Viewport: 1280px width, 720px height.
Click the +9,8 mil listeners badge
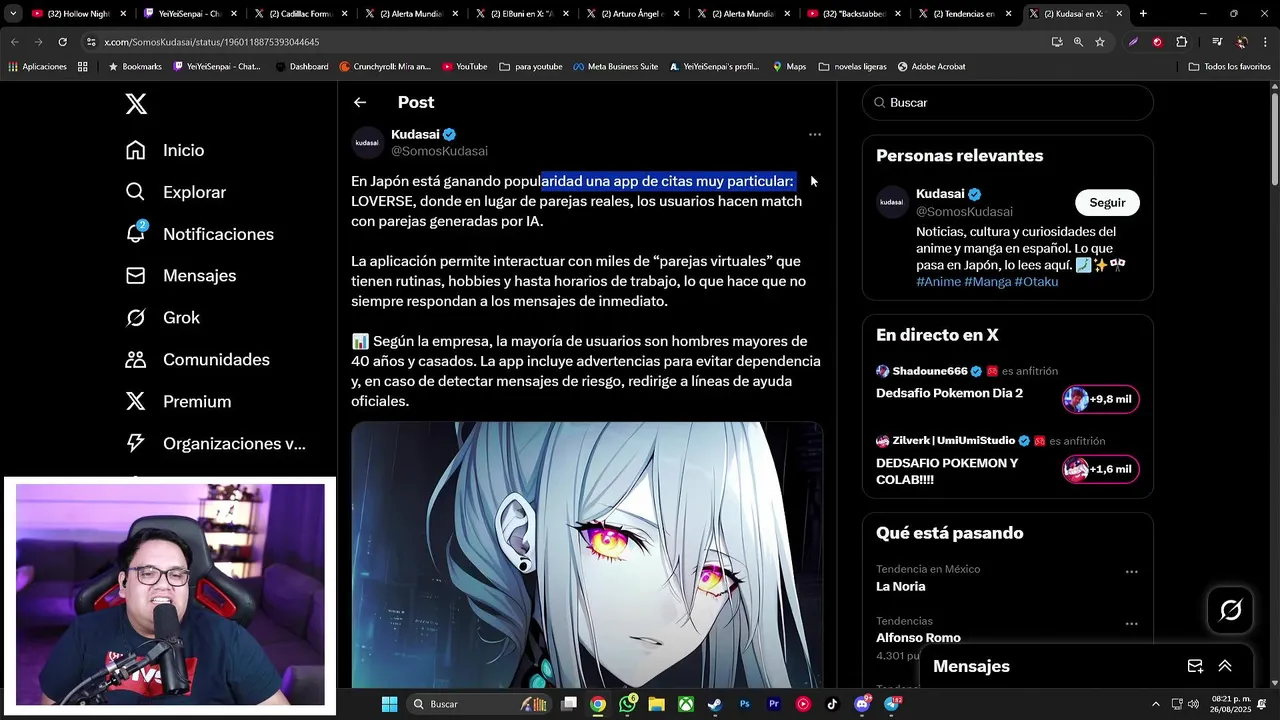[x=1100, y=399]
